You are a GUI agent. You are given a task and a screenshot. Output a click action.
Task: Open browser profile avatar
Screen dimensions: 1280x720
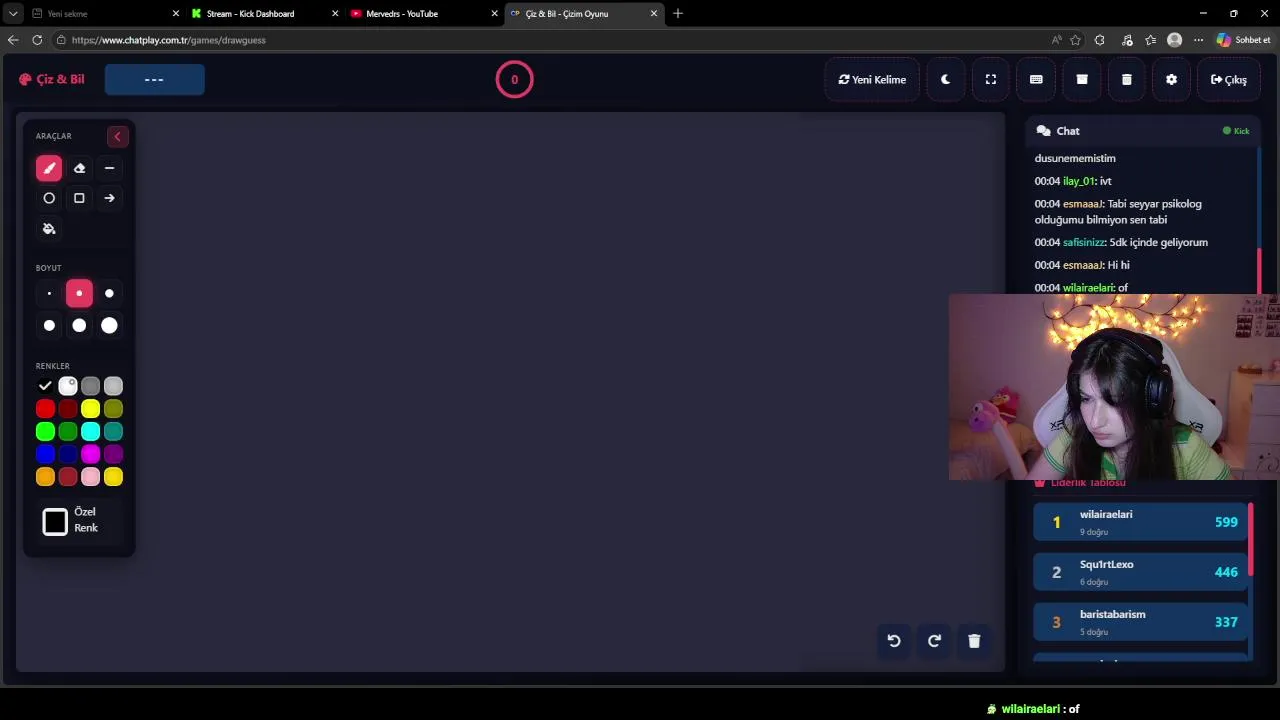(1174, 40)
